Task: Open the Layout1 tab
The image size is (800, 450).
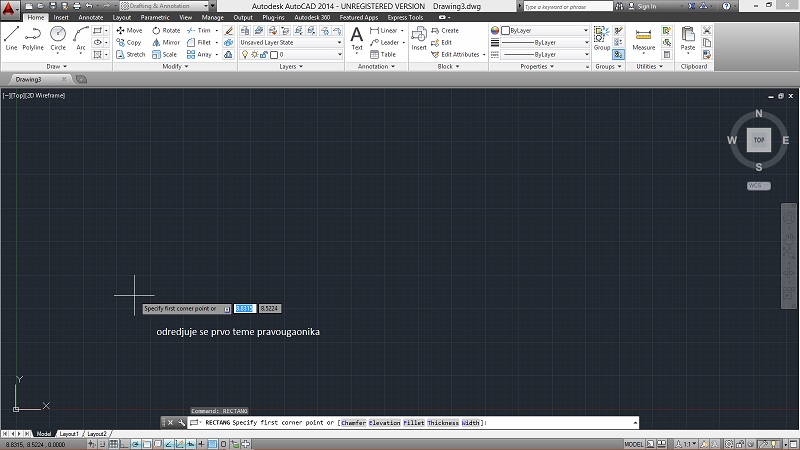Action: pos(69,434)
